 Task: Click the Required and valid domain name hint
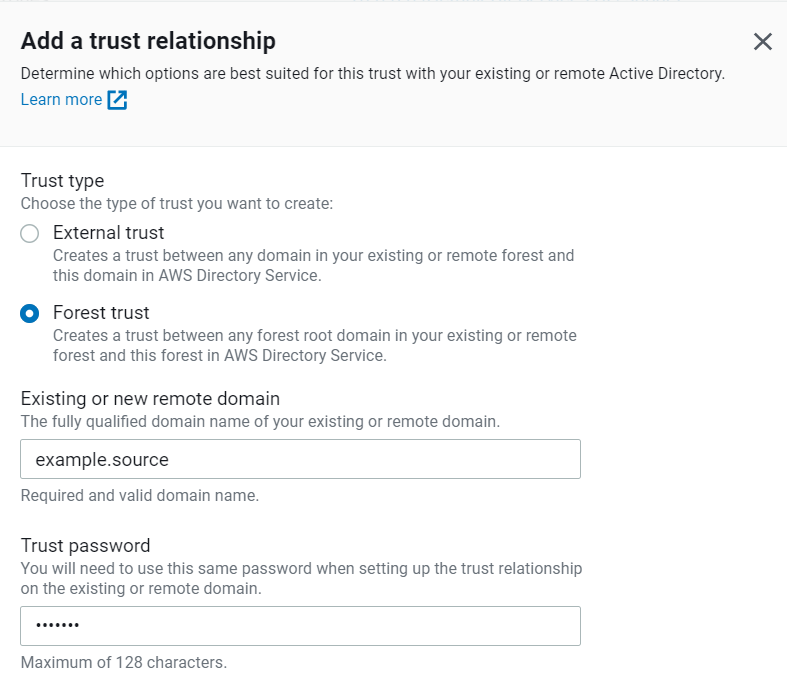(x=139, y=495)
